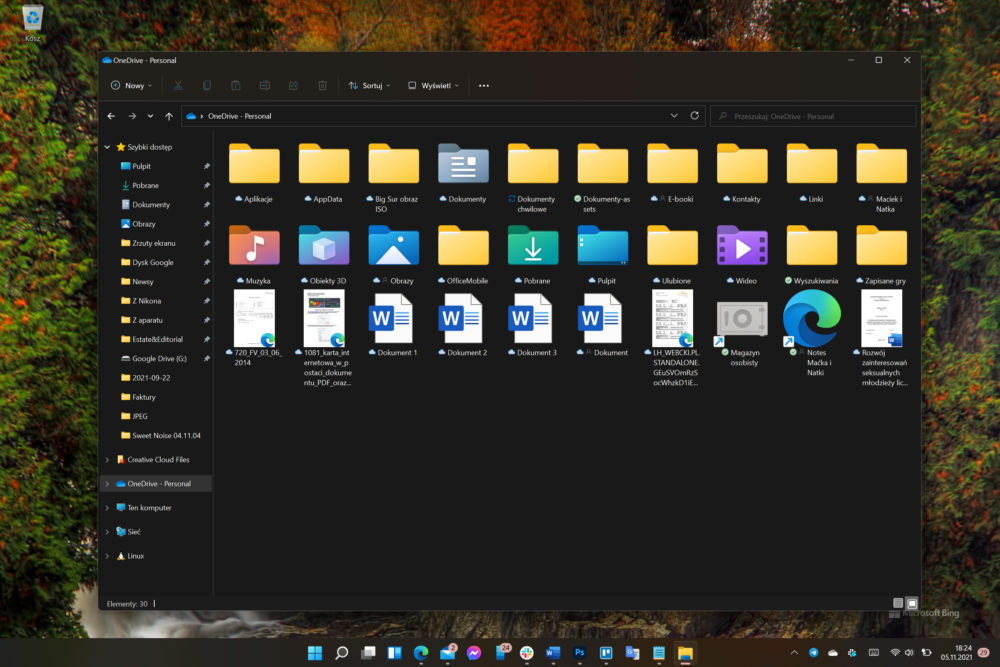The height and width of the screenshot is (667, 1000).
Task: Select the Wideo folder icon
Action: pyautogui.click(x=742, y=245)
